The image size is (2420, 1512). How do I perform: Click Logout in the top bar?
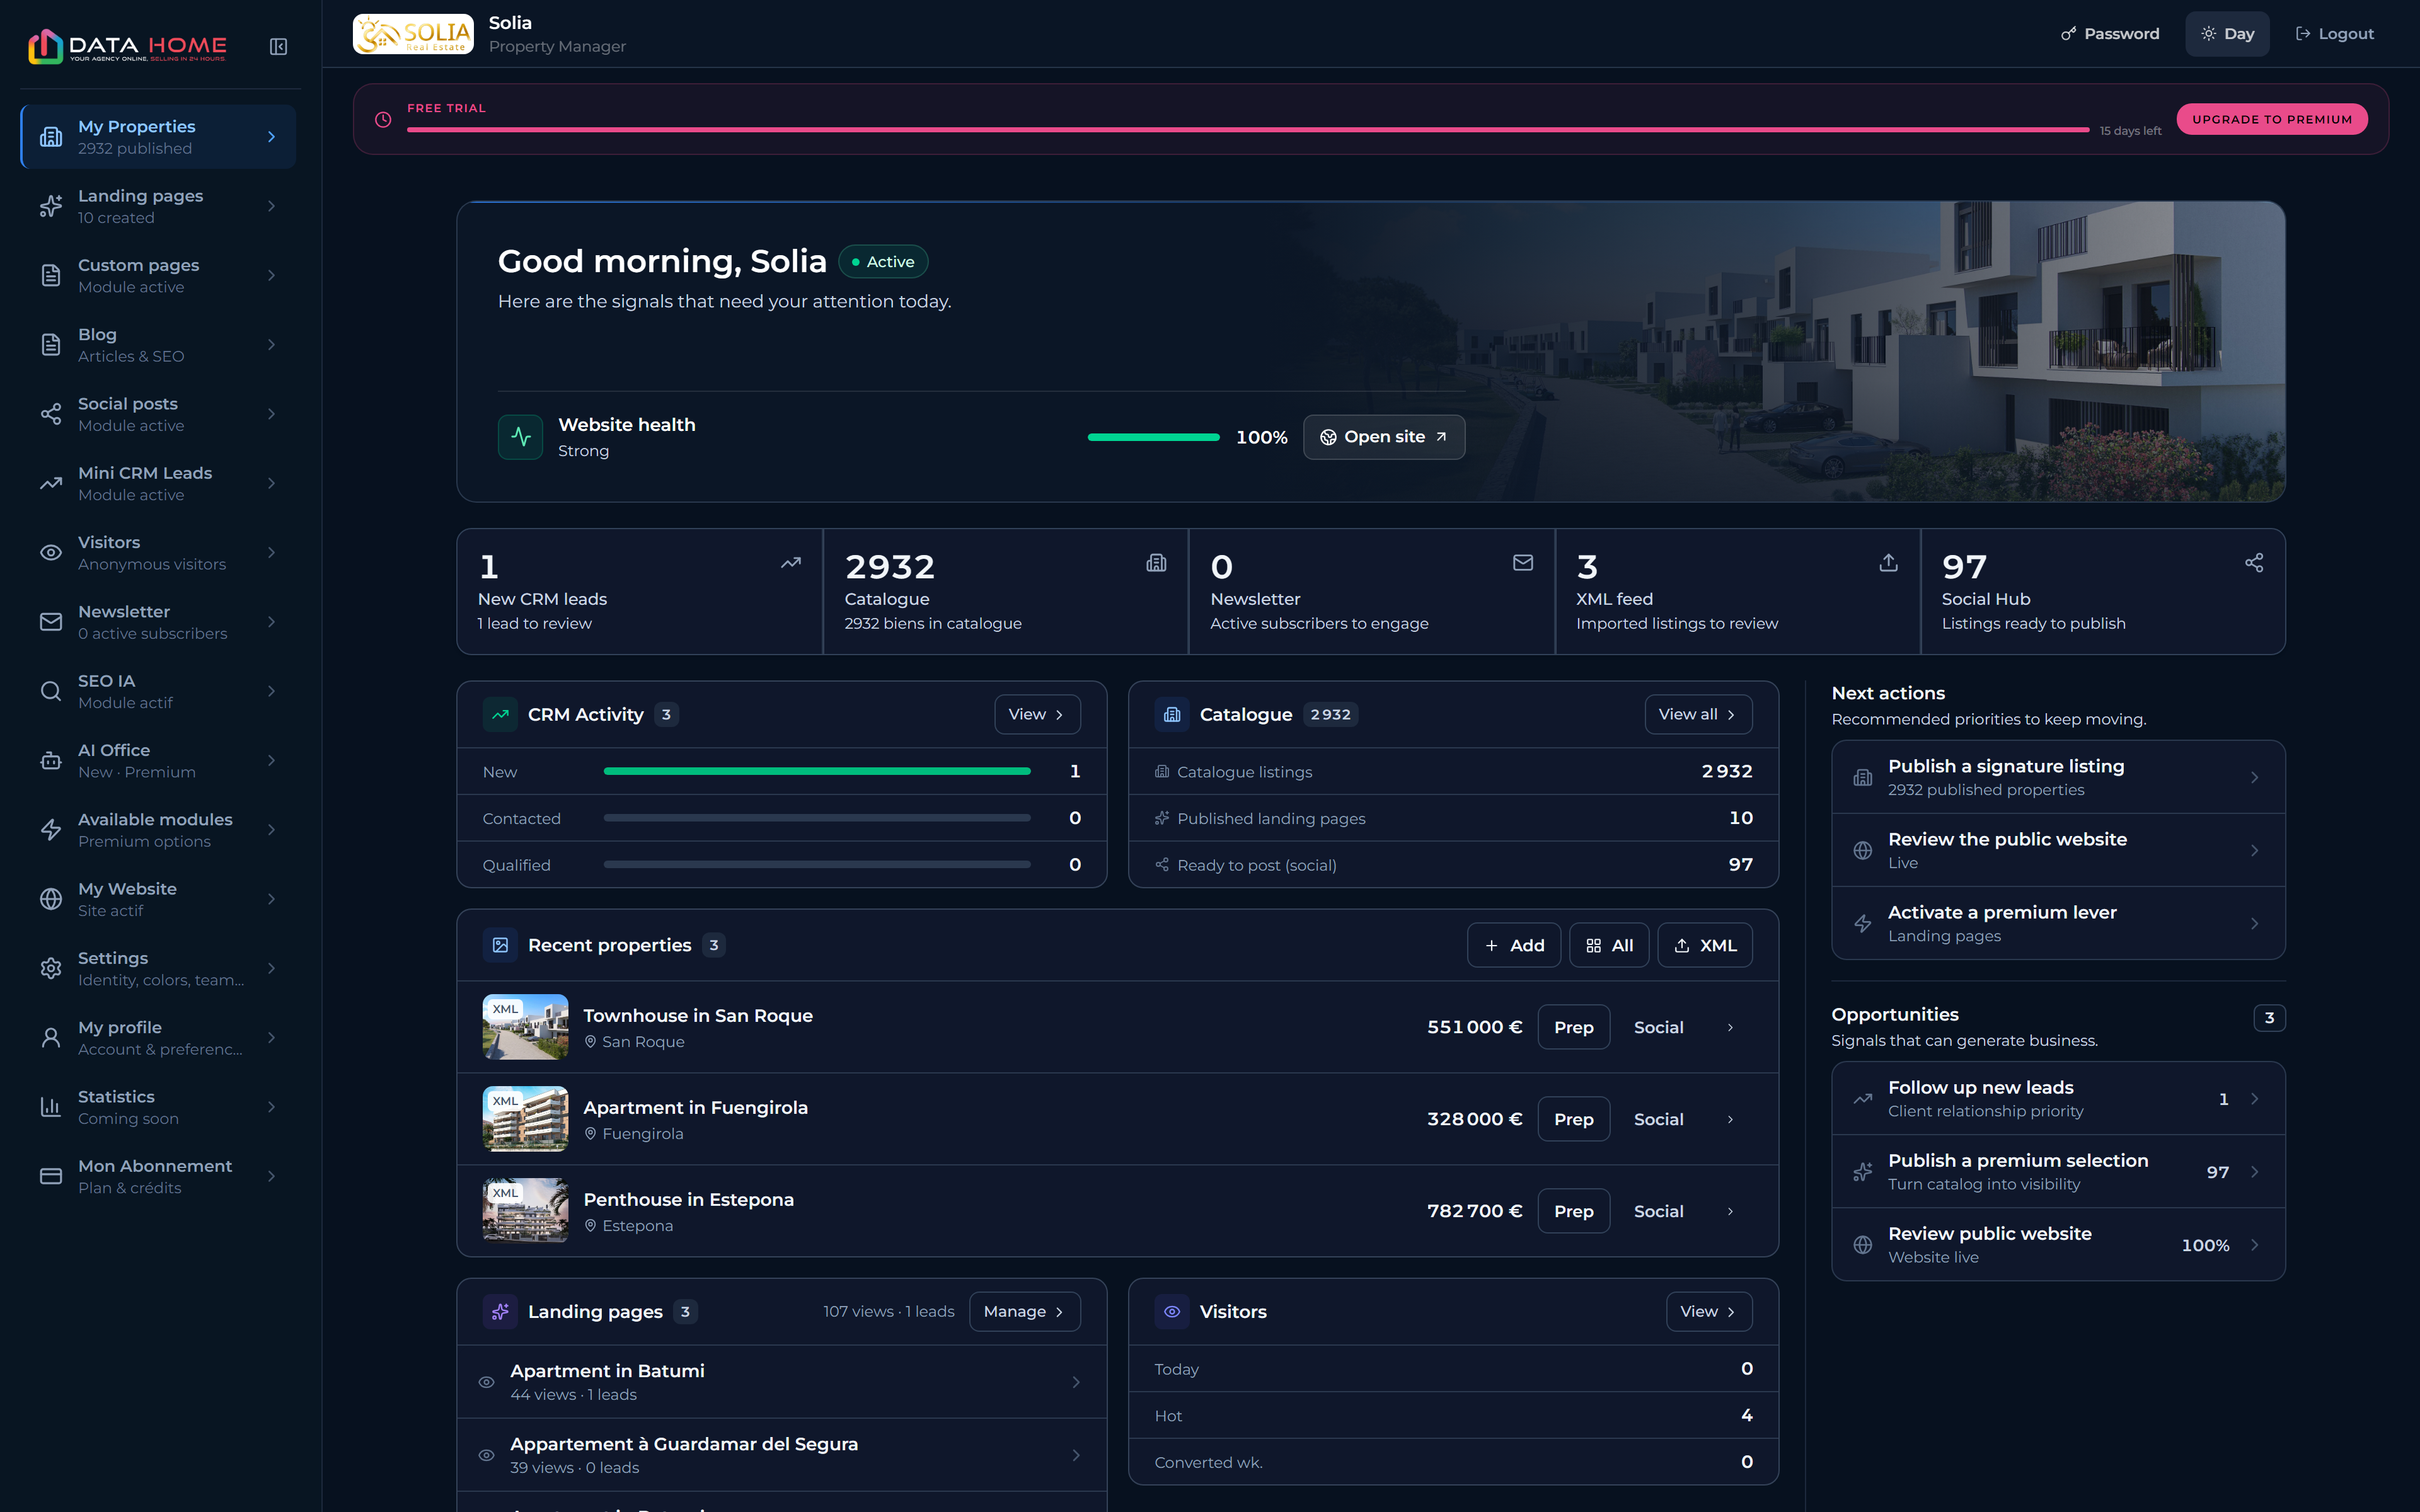(x=2334, y=34)
